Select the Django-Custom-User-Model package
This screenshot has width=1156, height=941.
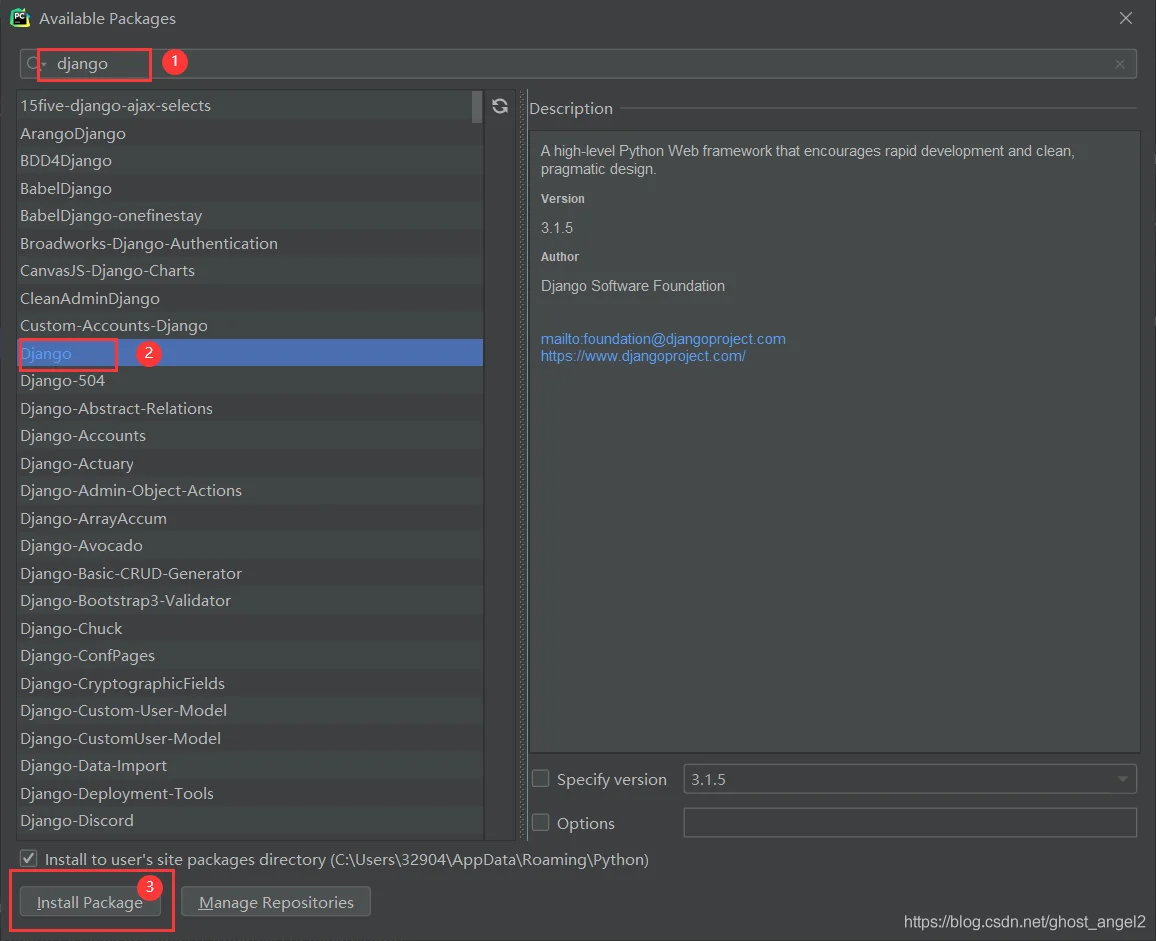click(x=250, y=710)
